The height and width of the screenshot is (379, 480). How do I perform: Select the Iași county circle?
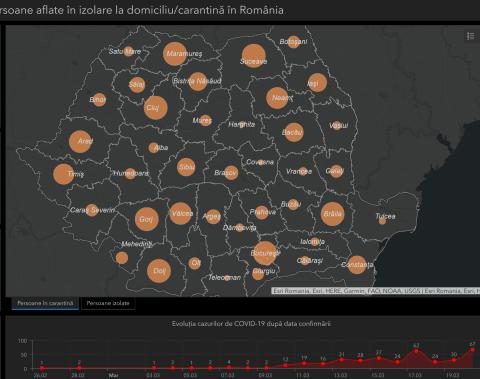tap(317, 82)
